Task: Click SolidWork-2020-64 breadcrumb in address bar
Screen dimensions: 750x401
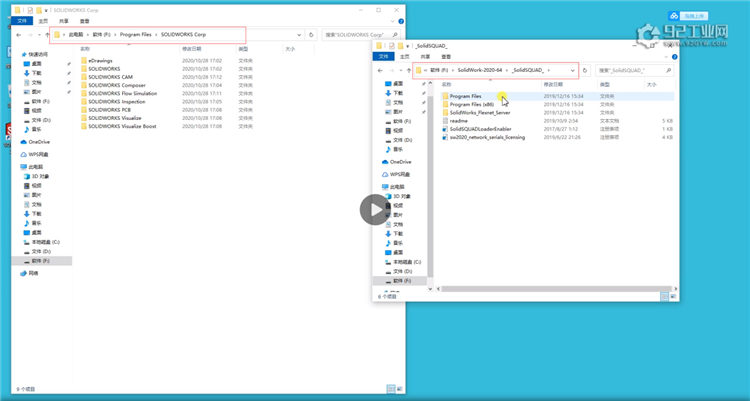Action: click(480, 70)
